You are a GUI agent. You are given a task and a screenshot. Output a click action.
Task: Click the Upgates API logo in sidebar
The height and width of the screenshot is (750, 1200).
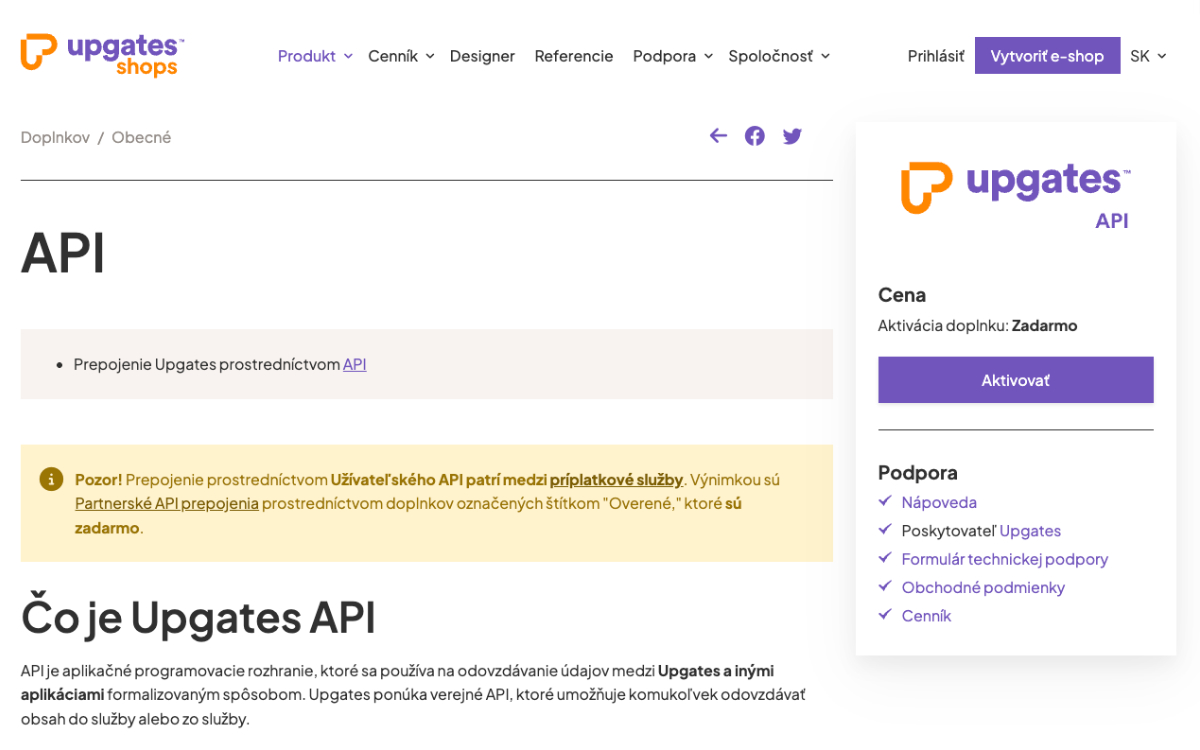coord(1015,195)
